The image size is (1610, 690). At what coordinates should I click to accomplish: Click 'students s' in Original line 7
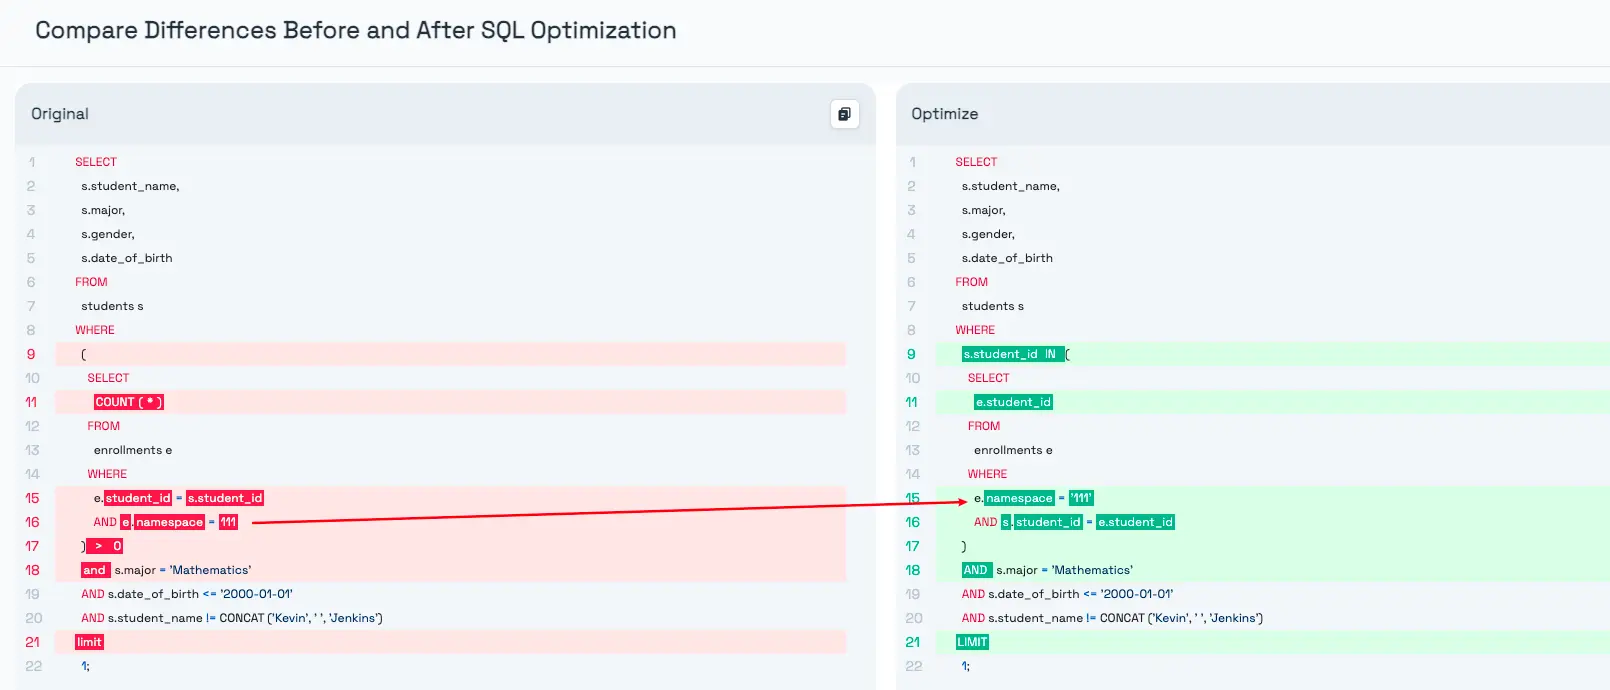coord(112,306)
